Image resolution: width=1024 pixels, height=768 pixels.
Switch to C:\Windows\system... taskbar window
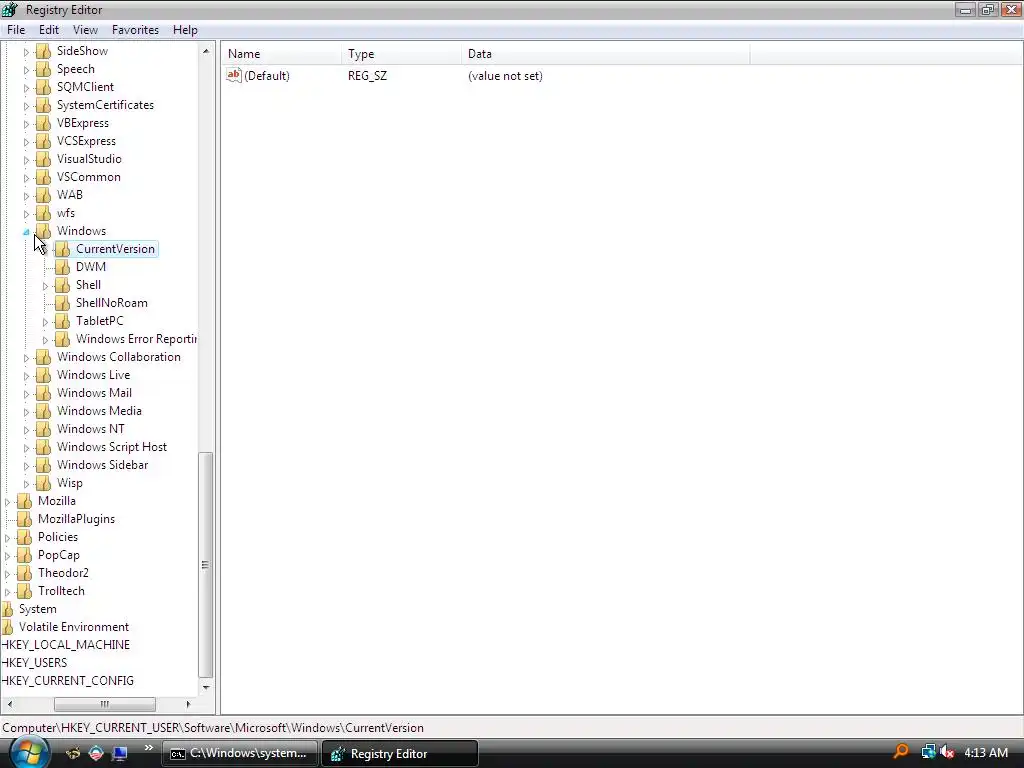coord(240,754)
